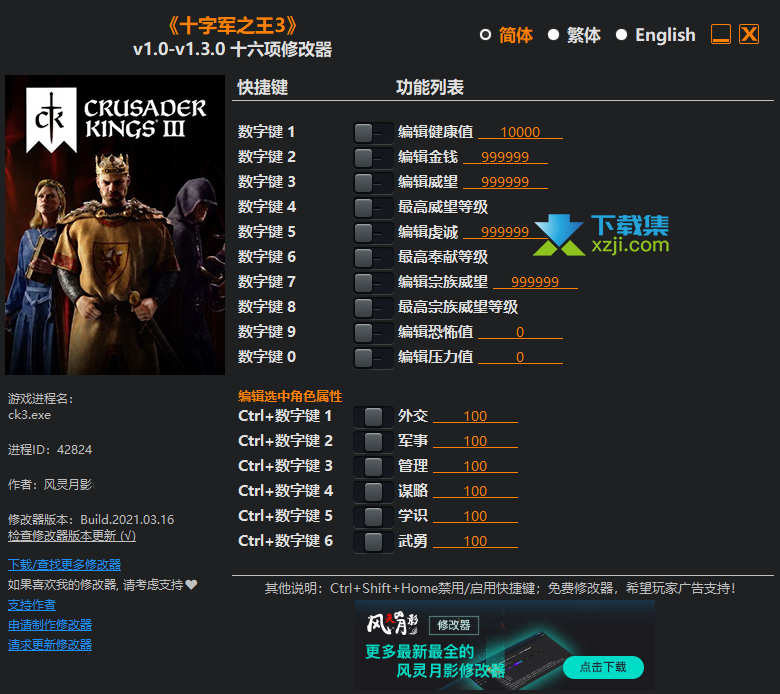Toggle 编辑压力值 switch
Screen dimensions: 780x694
coord(373,357)
